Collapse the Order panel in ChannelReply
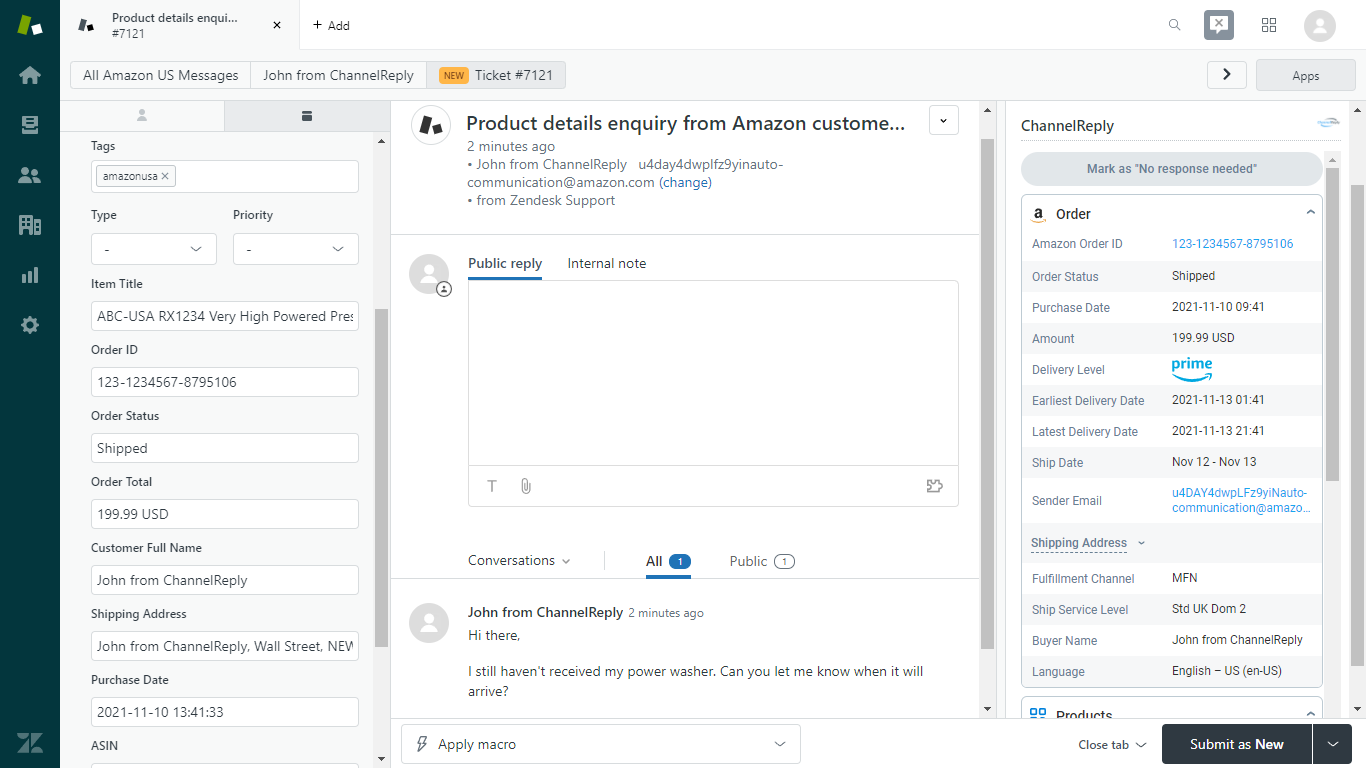Image resolution: width=1366 pixels, height=768 pixels. 1310,213
